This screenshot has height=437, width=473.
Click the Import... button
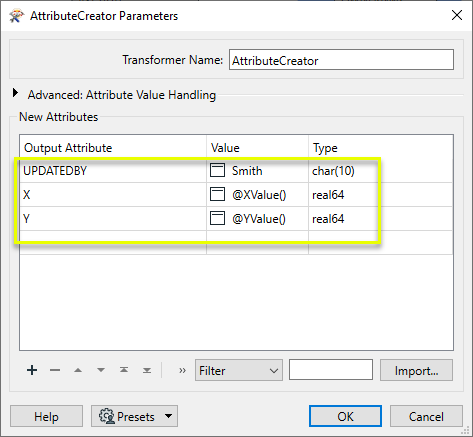[x=416, y=370]
